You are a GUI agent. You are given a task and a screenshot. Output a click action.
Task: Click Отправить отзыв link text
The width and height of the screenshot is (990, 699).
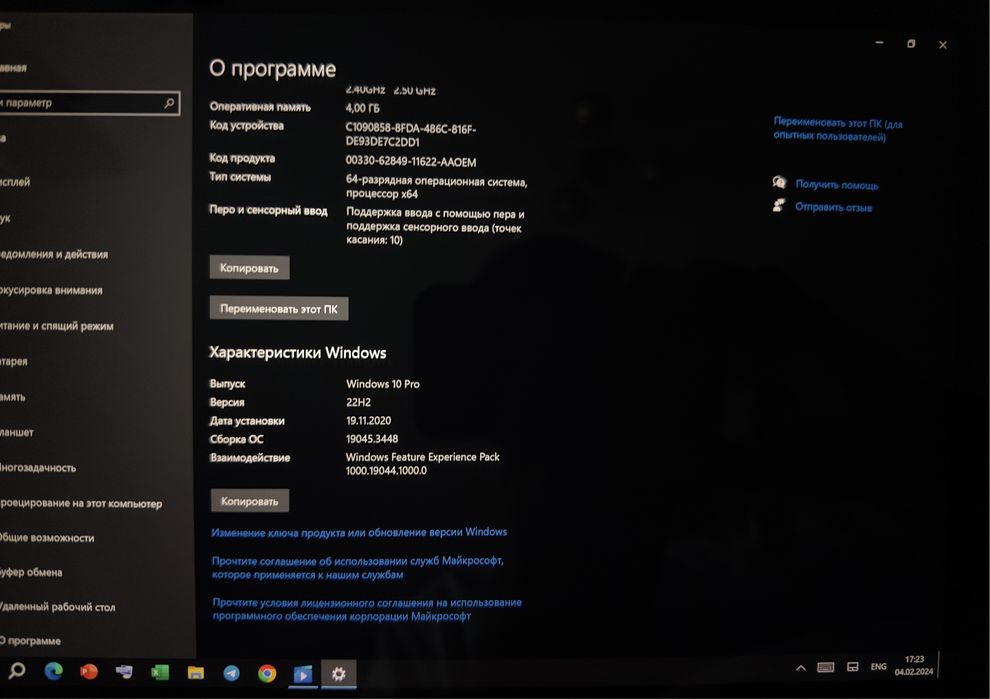pyautogui.click(x=833, y=207)
